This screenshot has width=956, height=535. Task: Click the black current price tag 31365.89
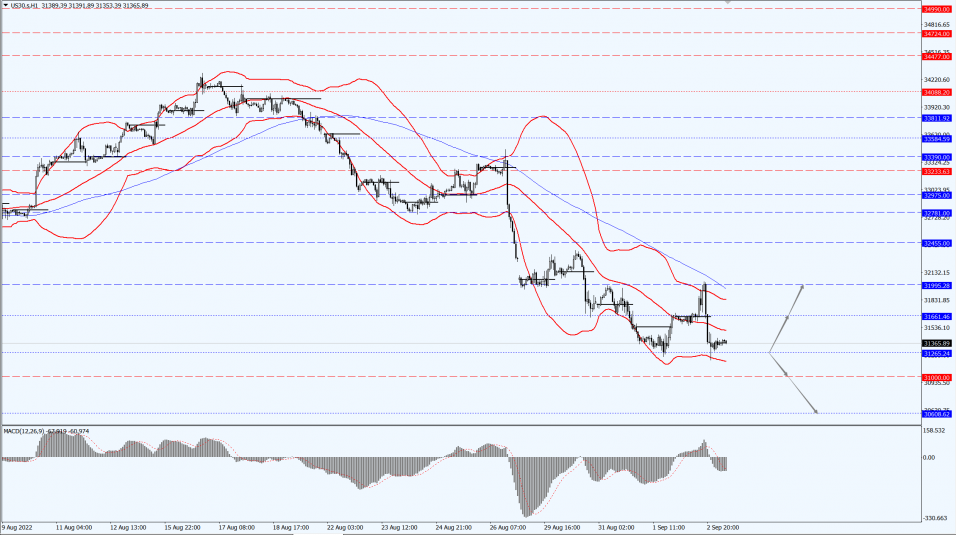click(x=936, y=343)
